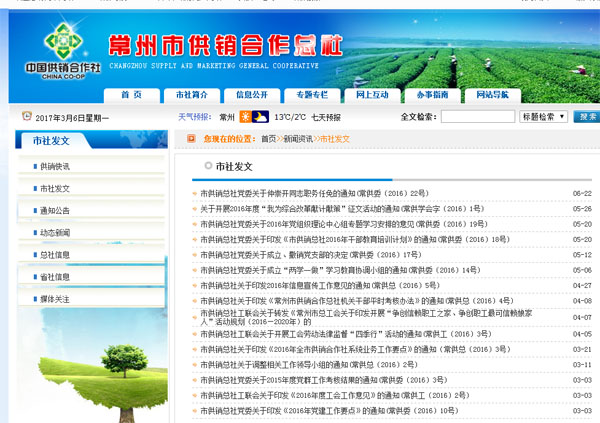
Task: Click the sunny weather icon
Action: (244, 117)
